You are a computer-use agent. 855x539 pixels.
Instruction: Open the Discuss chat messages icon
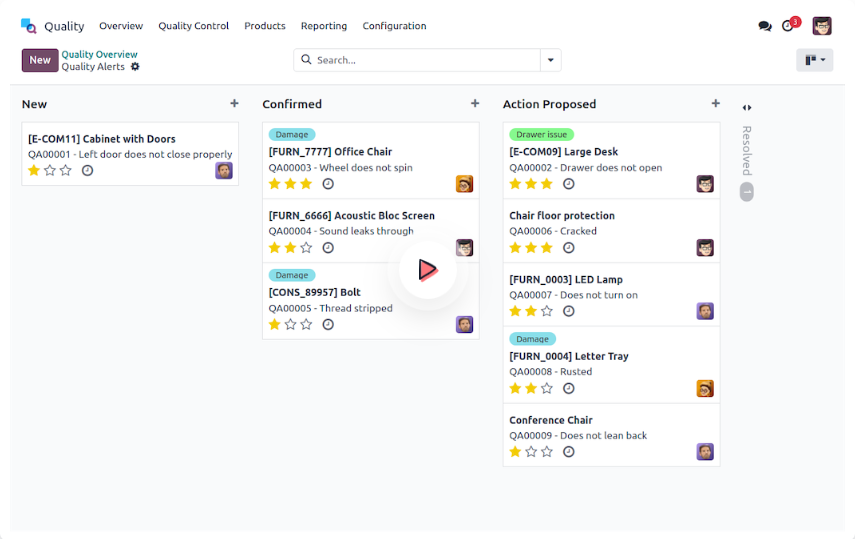765,26
